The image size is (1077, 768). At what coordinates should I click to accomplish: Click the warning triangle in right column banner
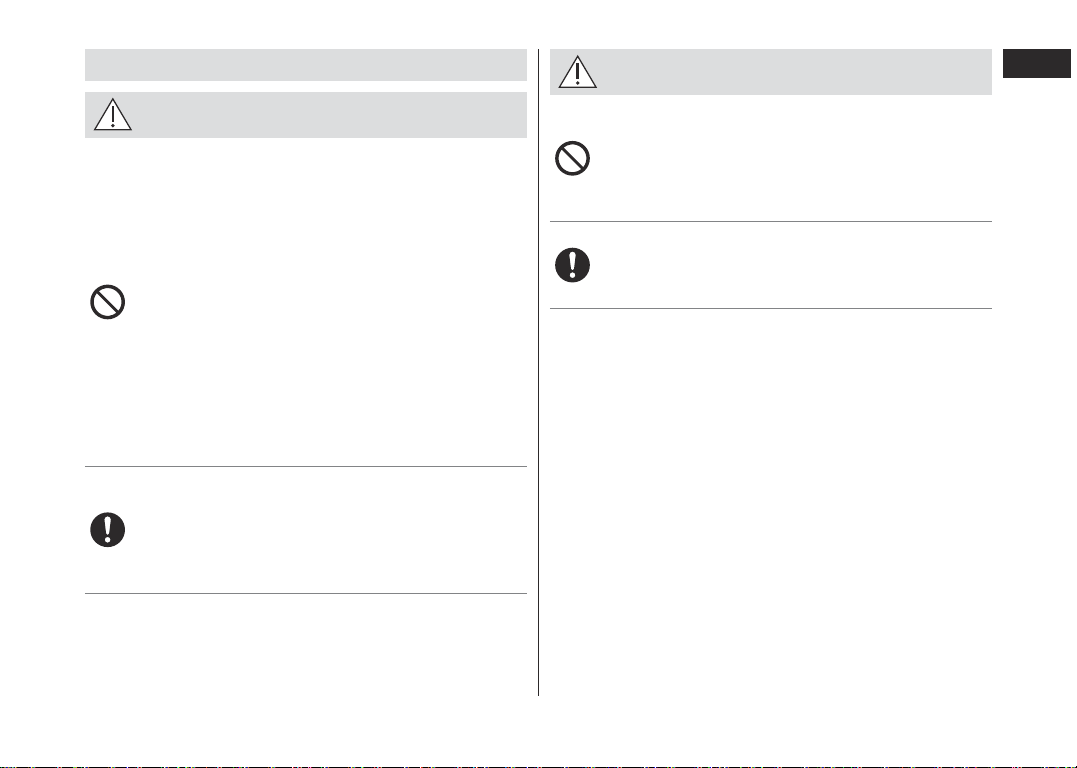[578, 71]
